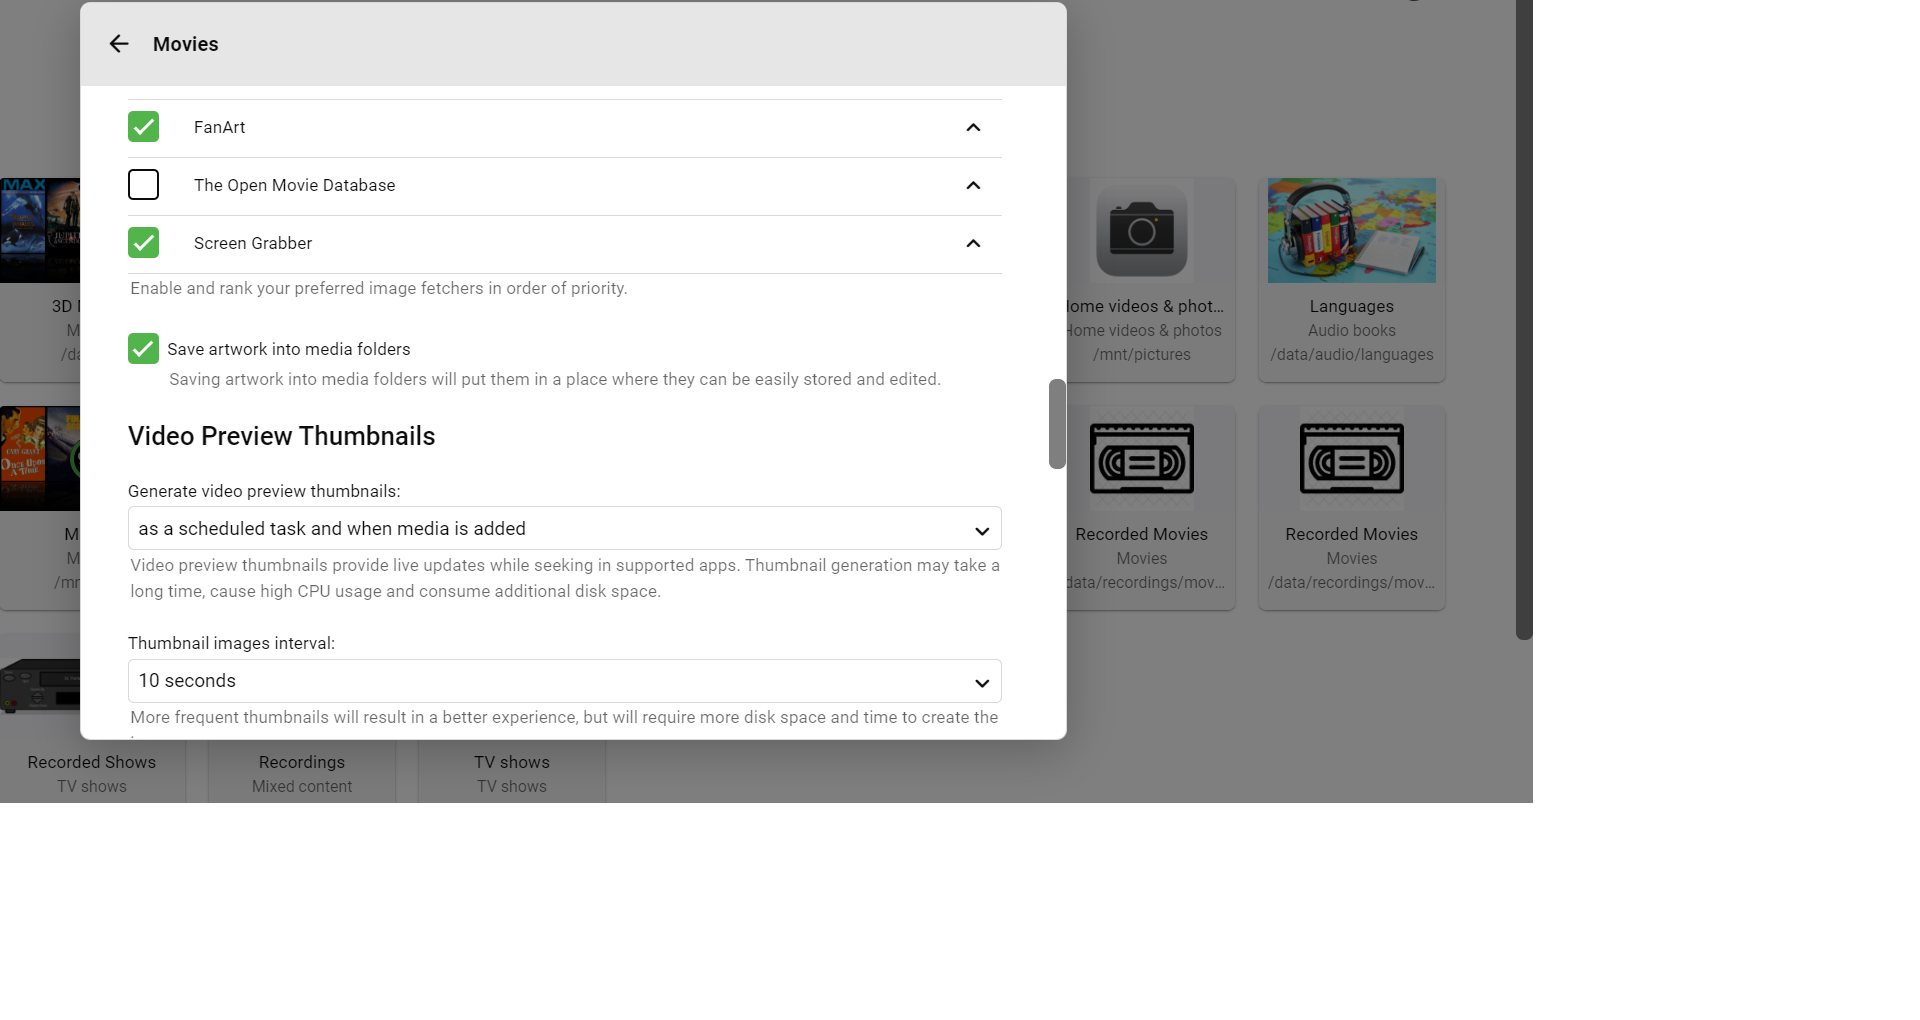The width and height of the screenshot is (1920, 1020).
Task: Click the Screen Grabber label
Action: tap(253, 243)
